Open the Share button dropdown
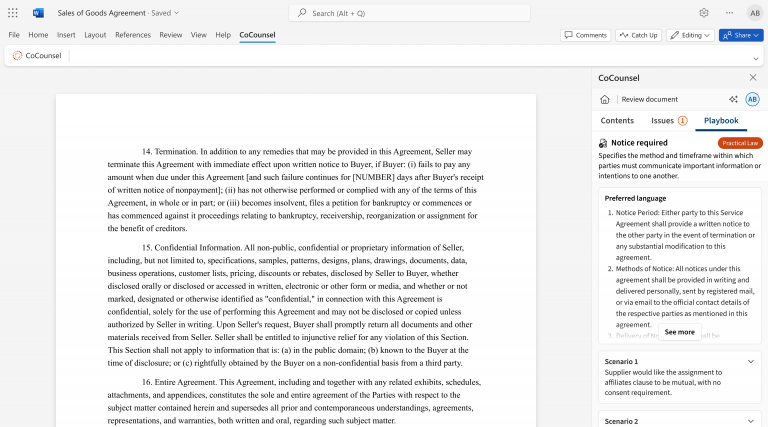Screen dimensions: 768x427 (741, 35)
